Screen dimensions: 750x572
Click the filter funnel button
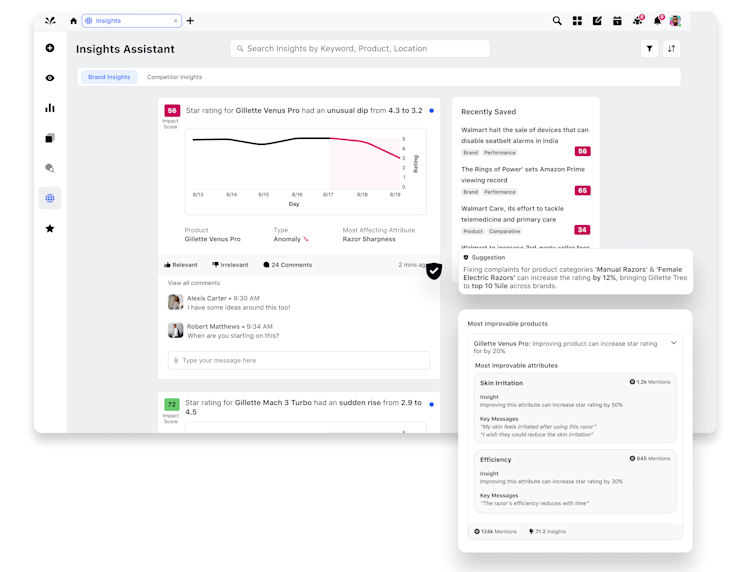click(650, 48)
